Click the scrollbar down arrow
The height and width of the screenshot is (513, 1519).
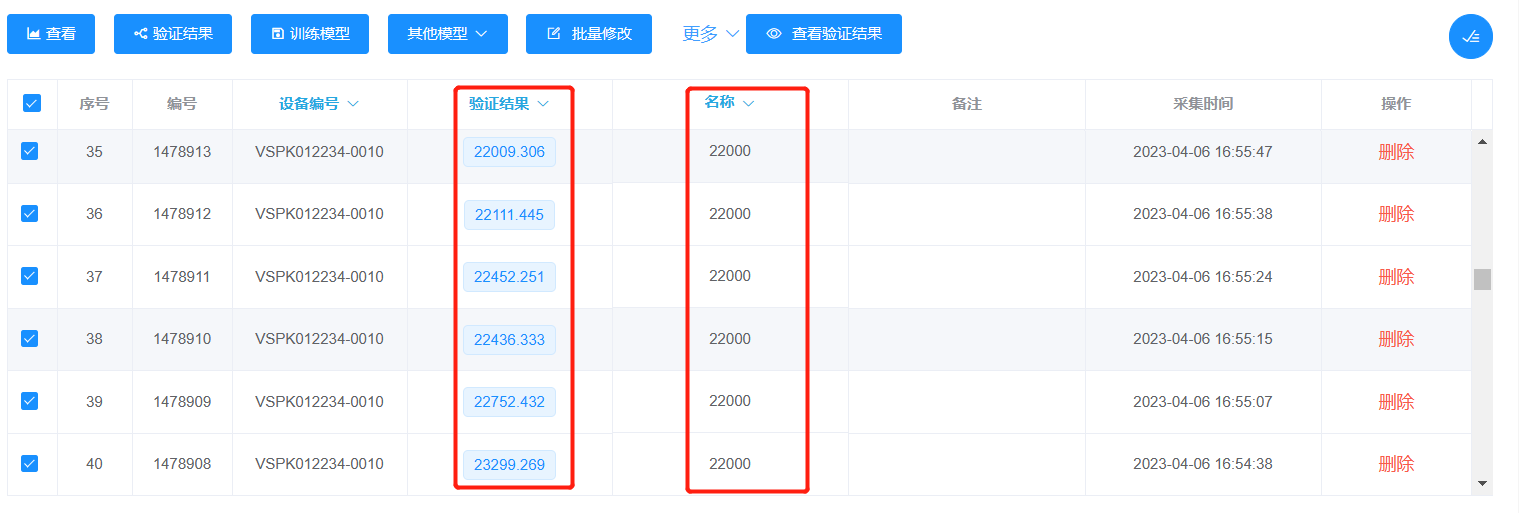pyautogui.click(x=1482, y=483)
